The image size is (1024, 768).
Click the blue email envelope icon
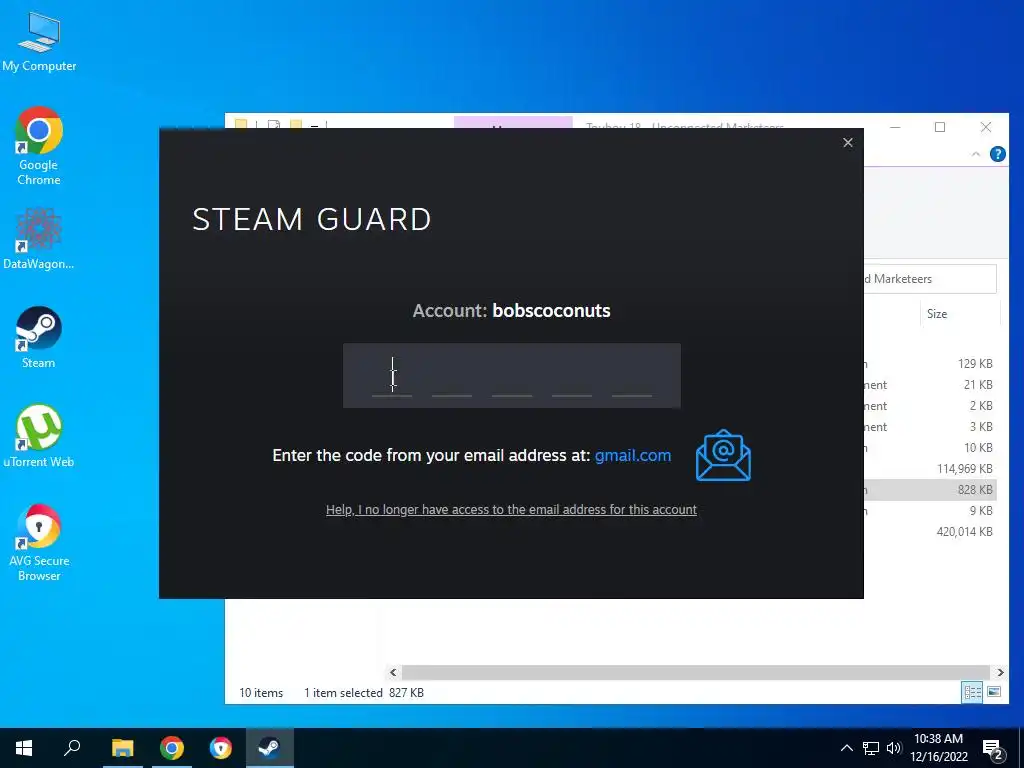click(x=723, y=455)
